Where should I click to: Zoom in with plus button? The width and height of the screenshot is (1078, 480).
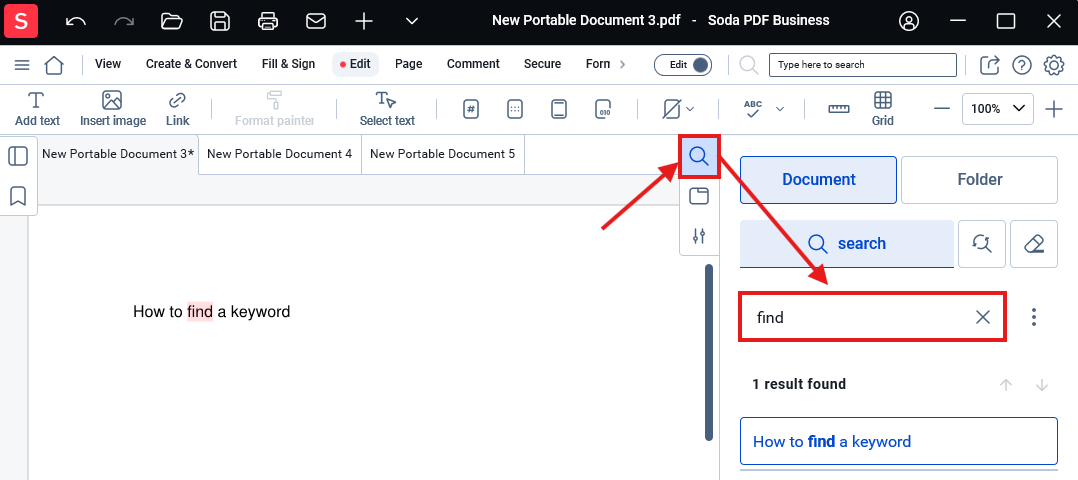point(1054,109)
